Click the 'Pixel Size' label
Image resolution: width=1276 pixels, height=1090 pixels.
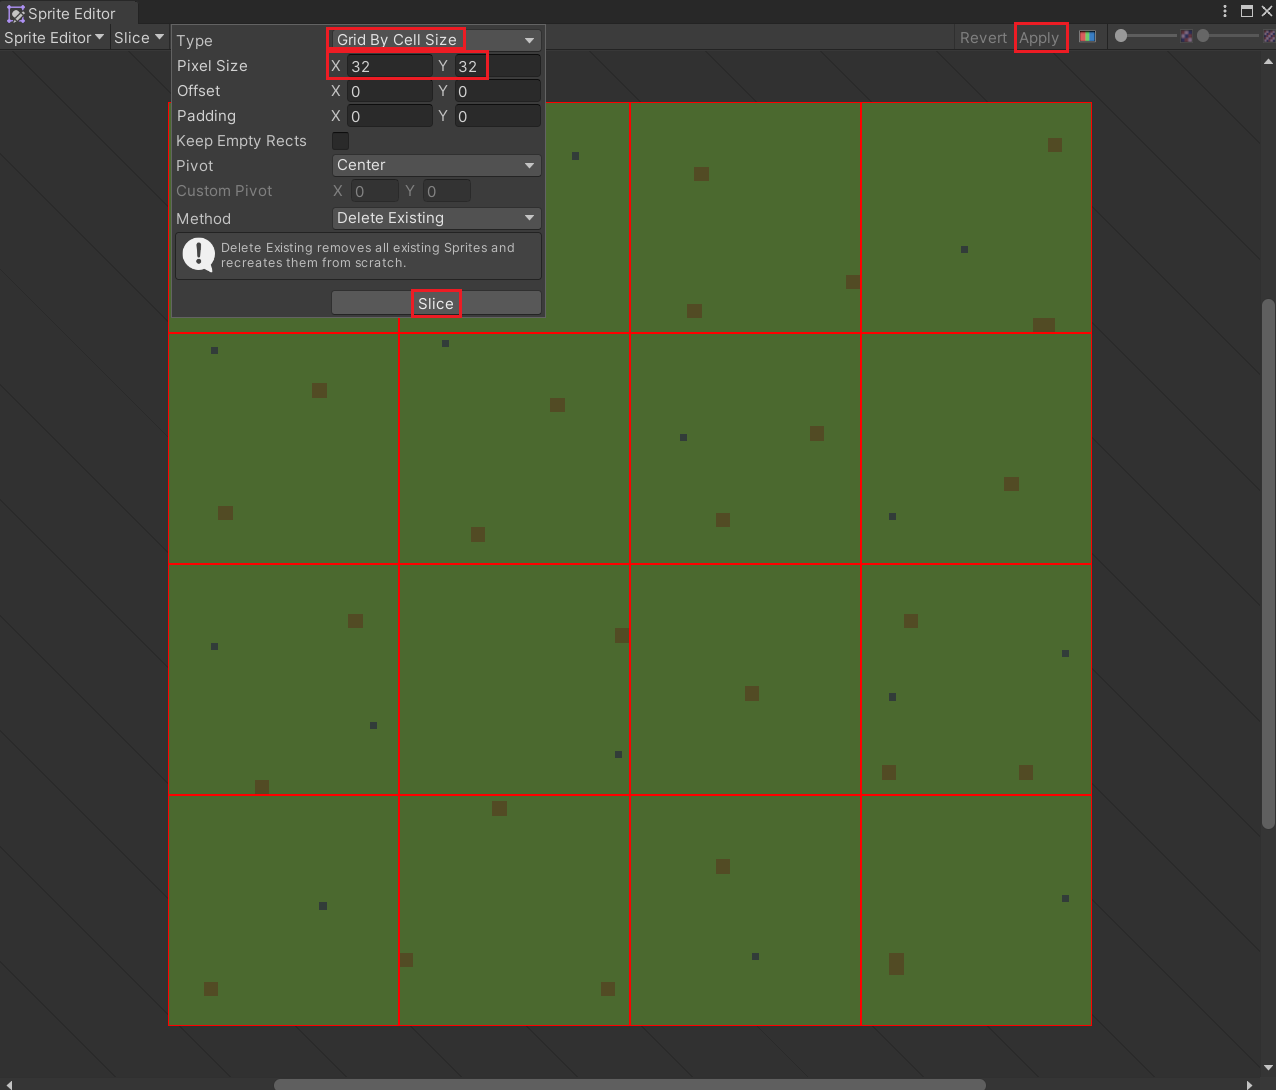click(x=212, y=66)
